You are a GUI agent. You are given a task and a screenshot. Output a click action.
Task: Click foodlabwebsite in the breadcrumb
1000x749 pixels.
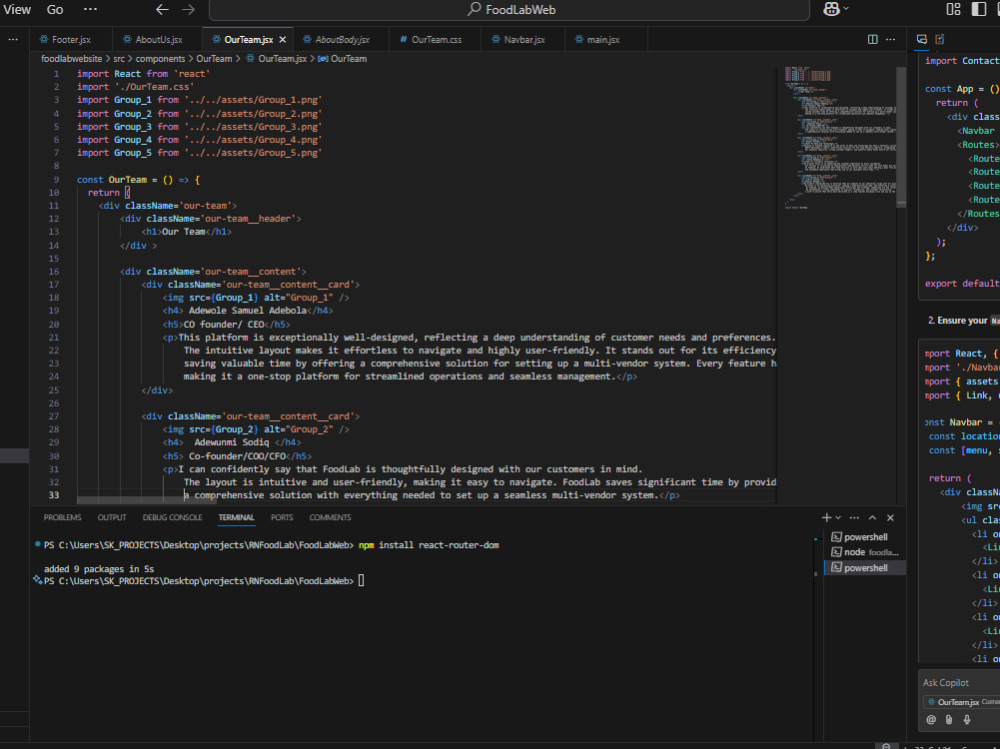click(71, 59)
